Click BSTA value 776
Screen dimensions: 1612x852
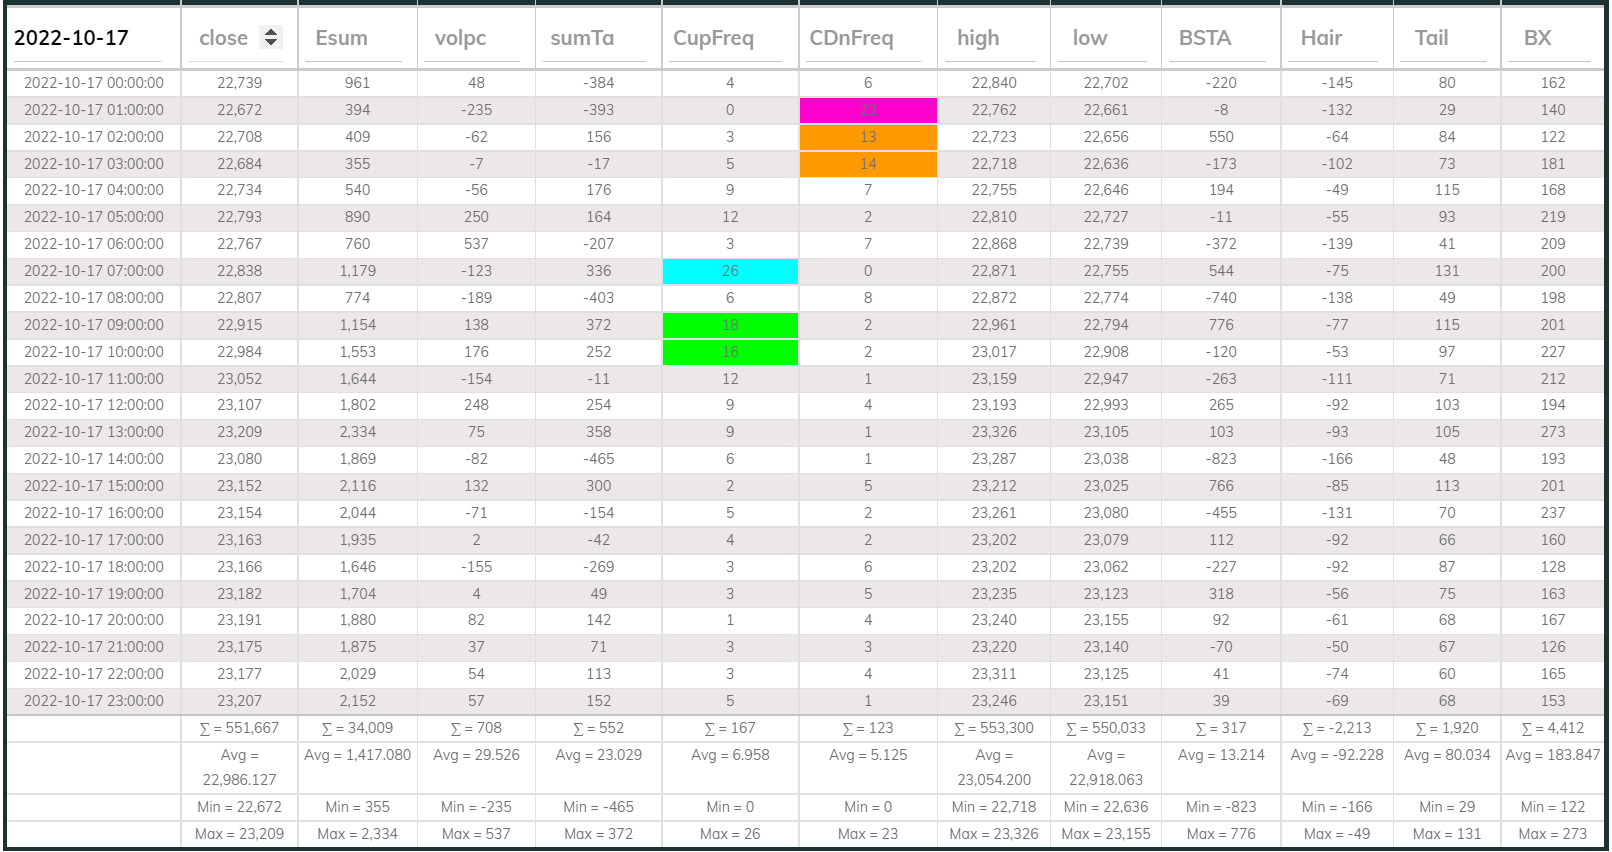1221,325
